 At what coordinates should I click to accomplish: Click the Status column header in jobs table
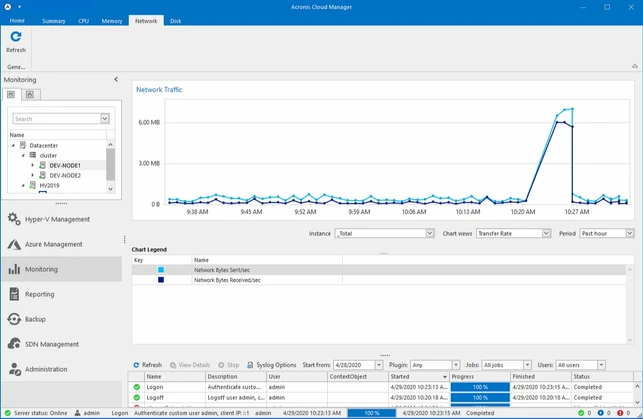tap(602, 376)
